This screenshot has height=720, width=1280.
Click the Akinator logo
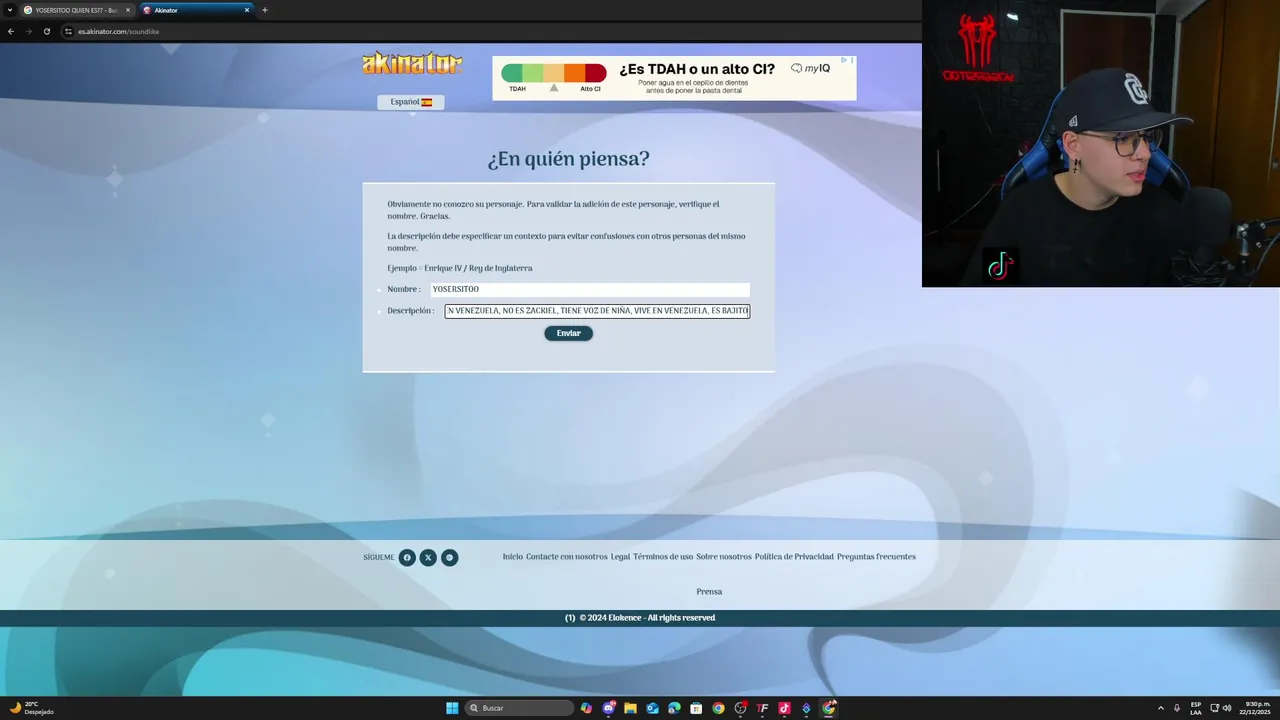click(x=412, y=64)
